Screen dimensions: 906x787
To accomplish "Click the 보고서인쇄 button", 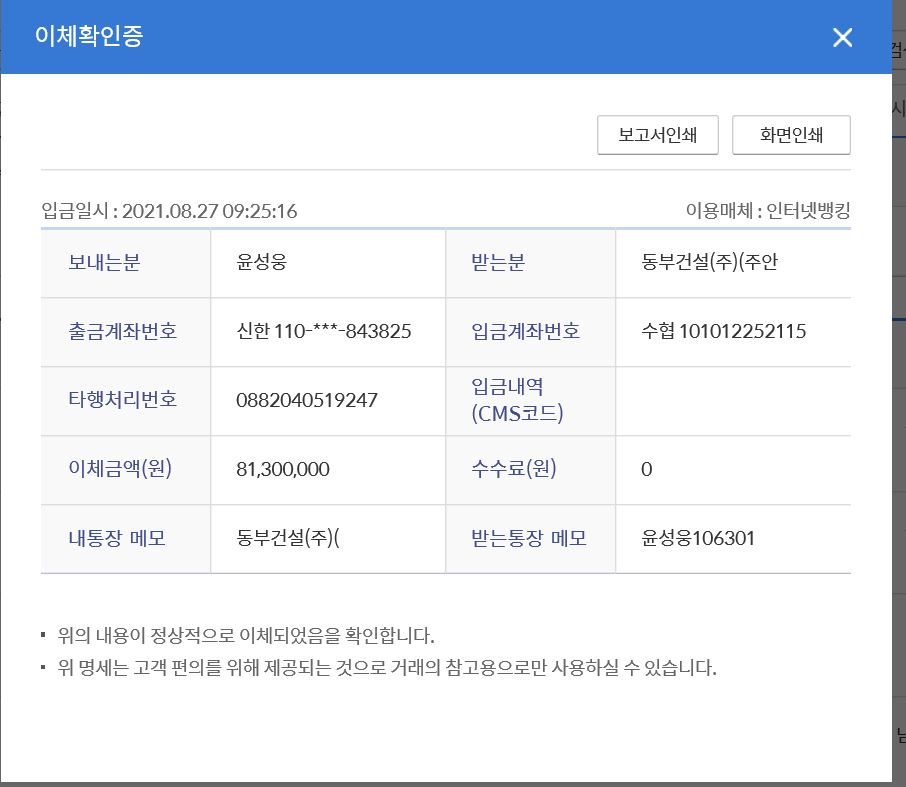I will point(658,135).
